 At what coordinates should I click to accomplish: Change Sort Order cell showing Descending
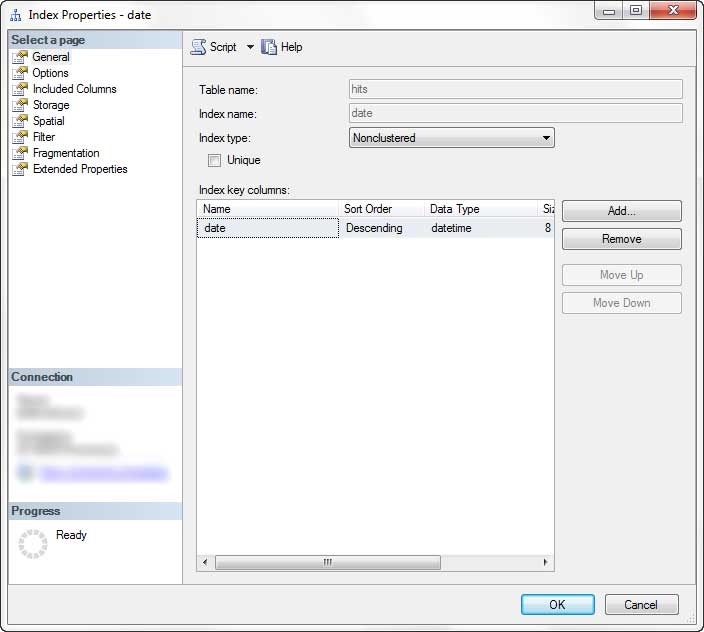[x=382, y=228]
